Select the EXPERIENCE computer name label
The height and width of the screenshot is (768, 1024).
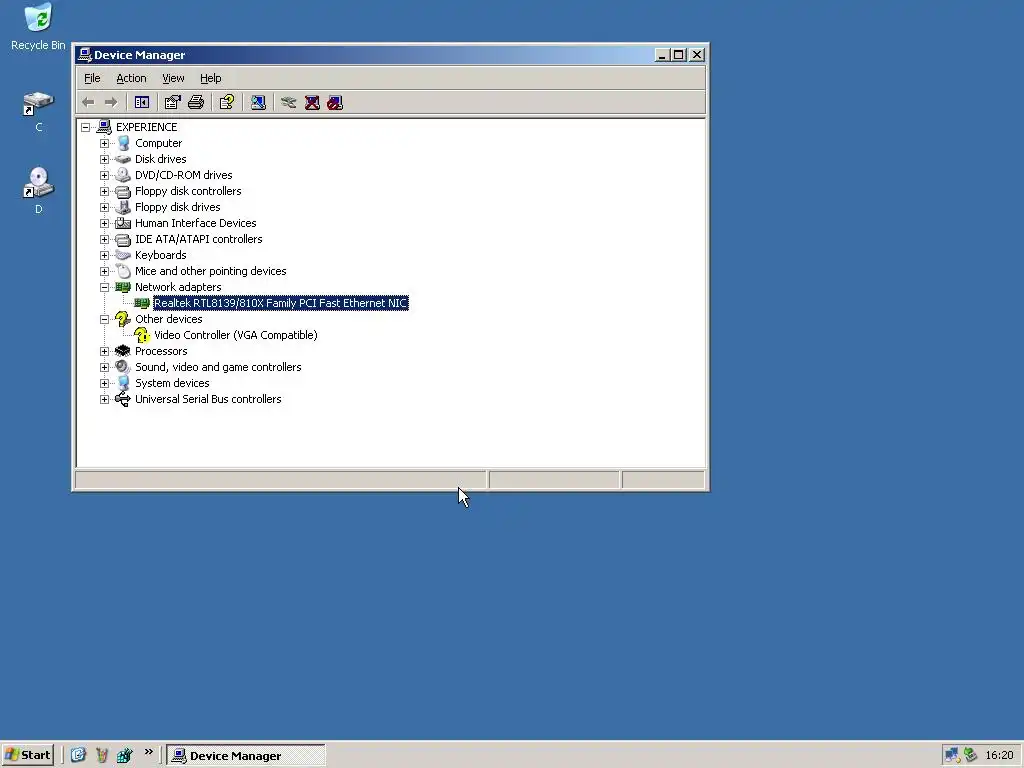tap(146, 127)
